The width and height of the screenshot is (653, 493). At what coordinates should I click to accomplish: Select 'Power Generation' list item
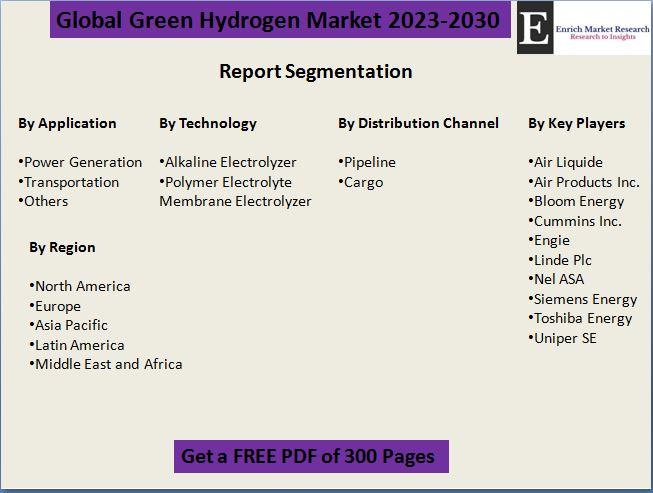click(x=80, y=162)
